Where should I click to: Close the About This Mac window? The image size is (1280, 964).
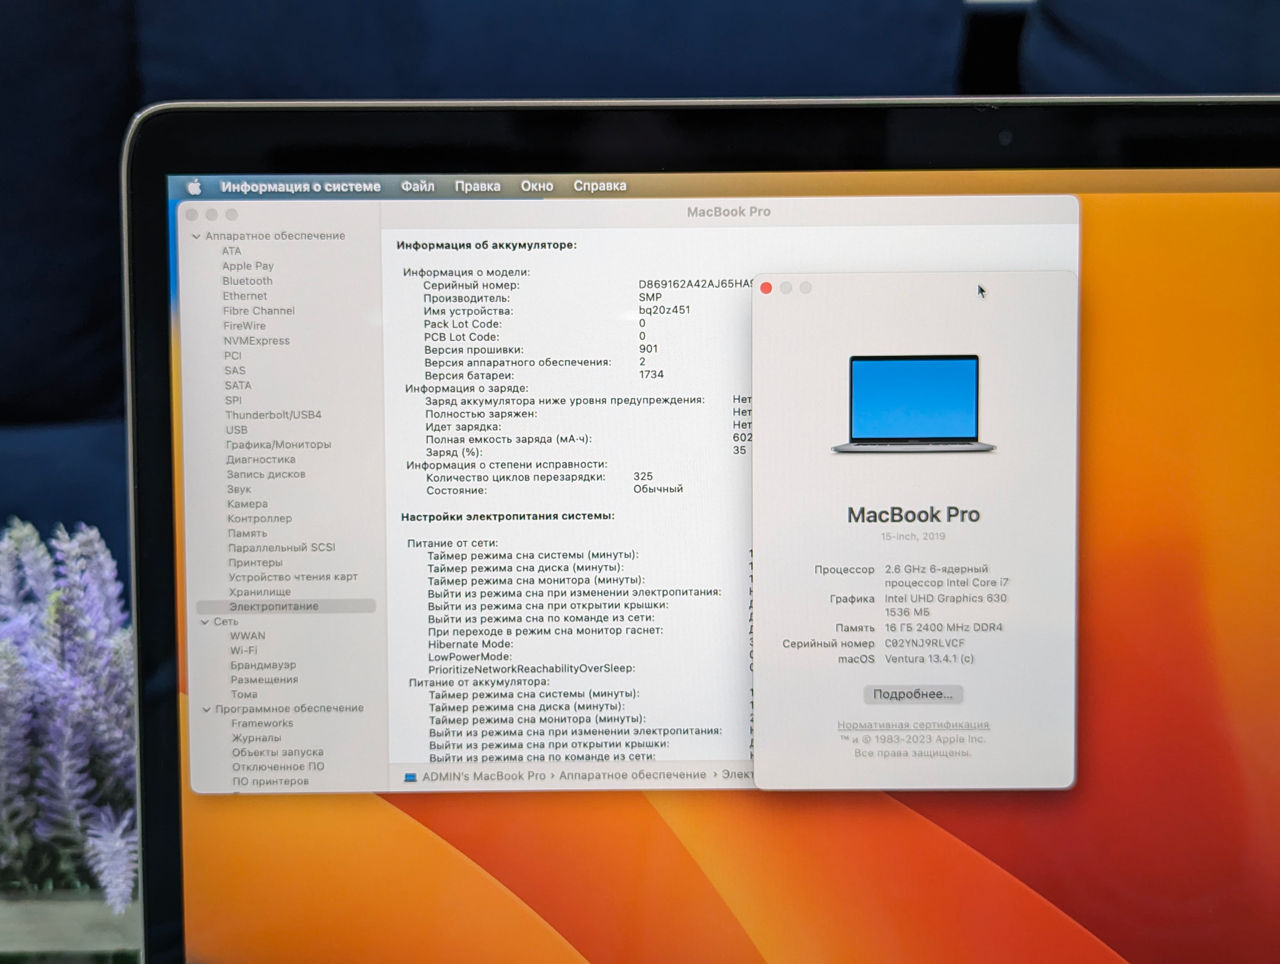click(x=766, y=288)
